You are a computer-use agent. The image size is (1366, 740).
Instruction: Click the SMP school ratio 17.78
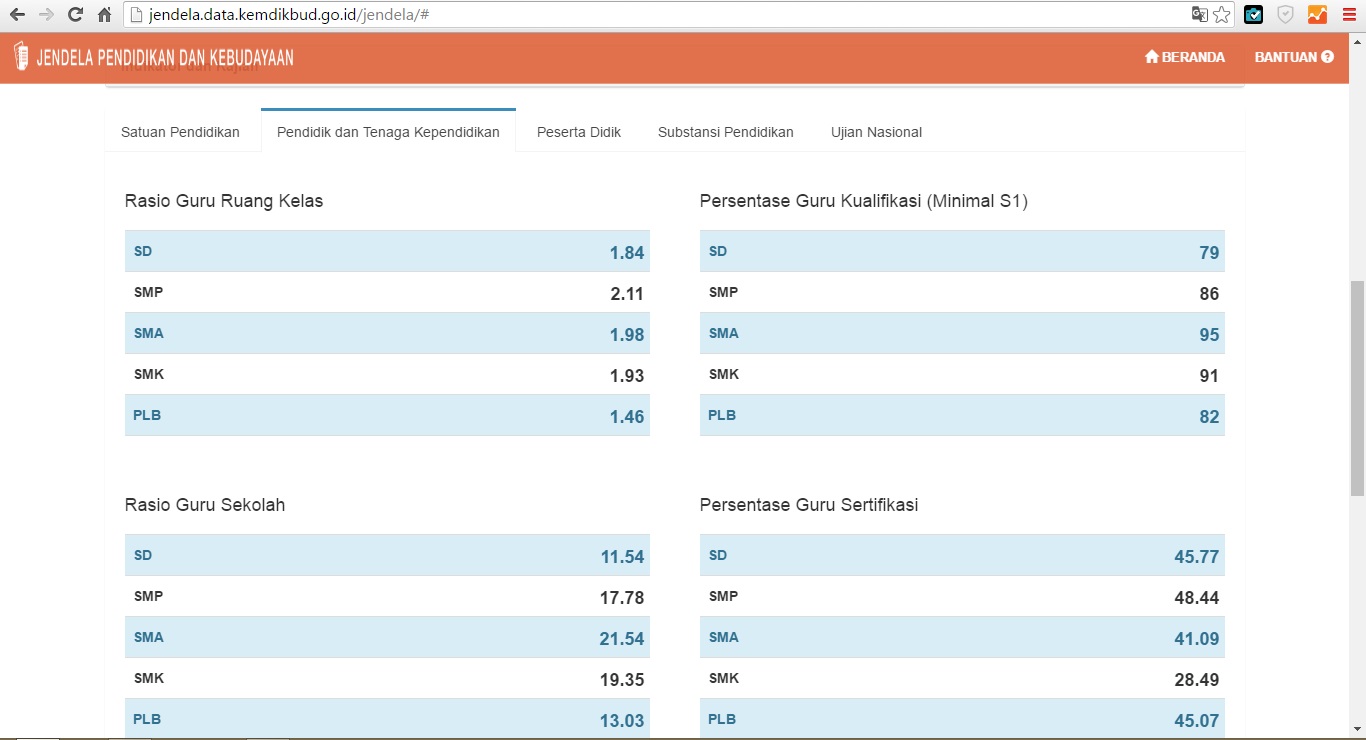tap(622, 598)
